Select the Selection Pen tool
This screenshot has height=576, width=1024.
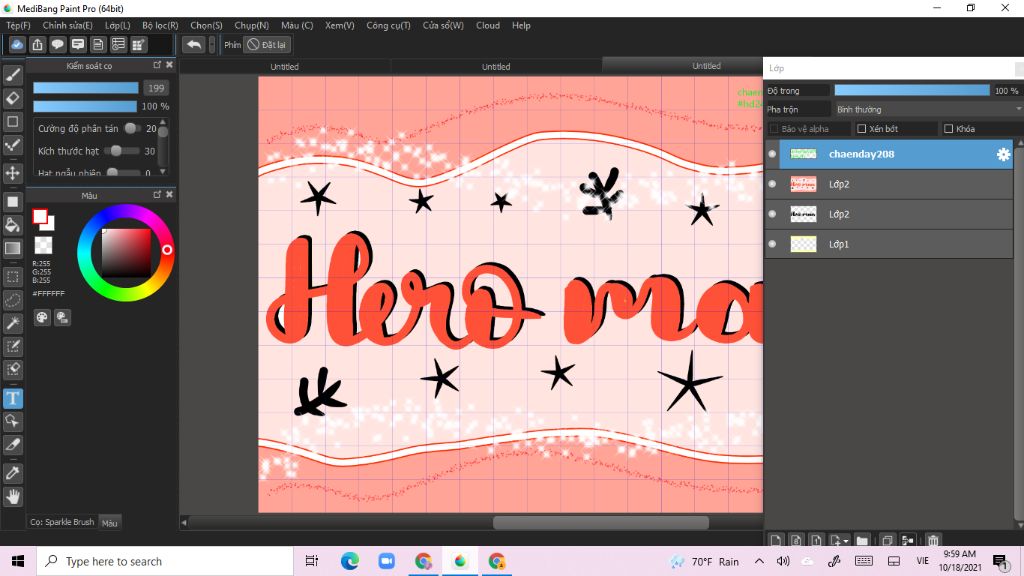pyautogui.click(x=12, y=346)
